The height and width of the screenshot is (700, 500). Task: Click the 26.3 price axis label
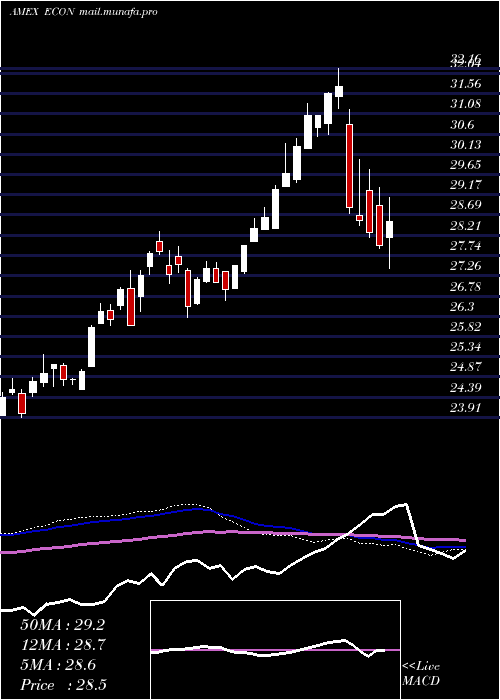[x=462, y=306]
